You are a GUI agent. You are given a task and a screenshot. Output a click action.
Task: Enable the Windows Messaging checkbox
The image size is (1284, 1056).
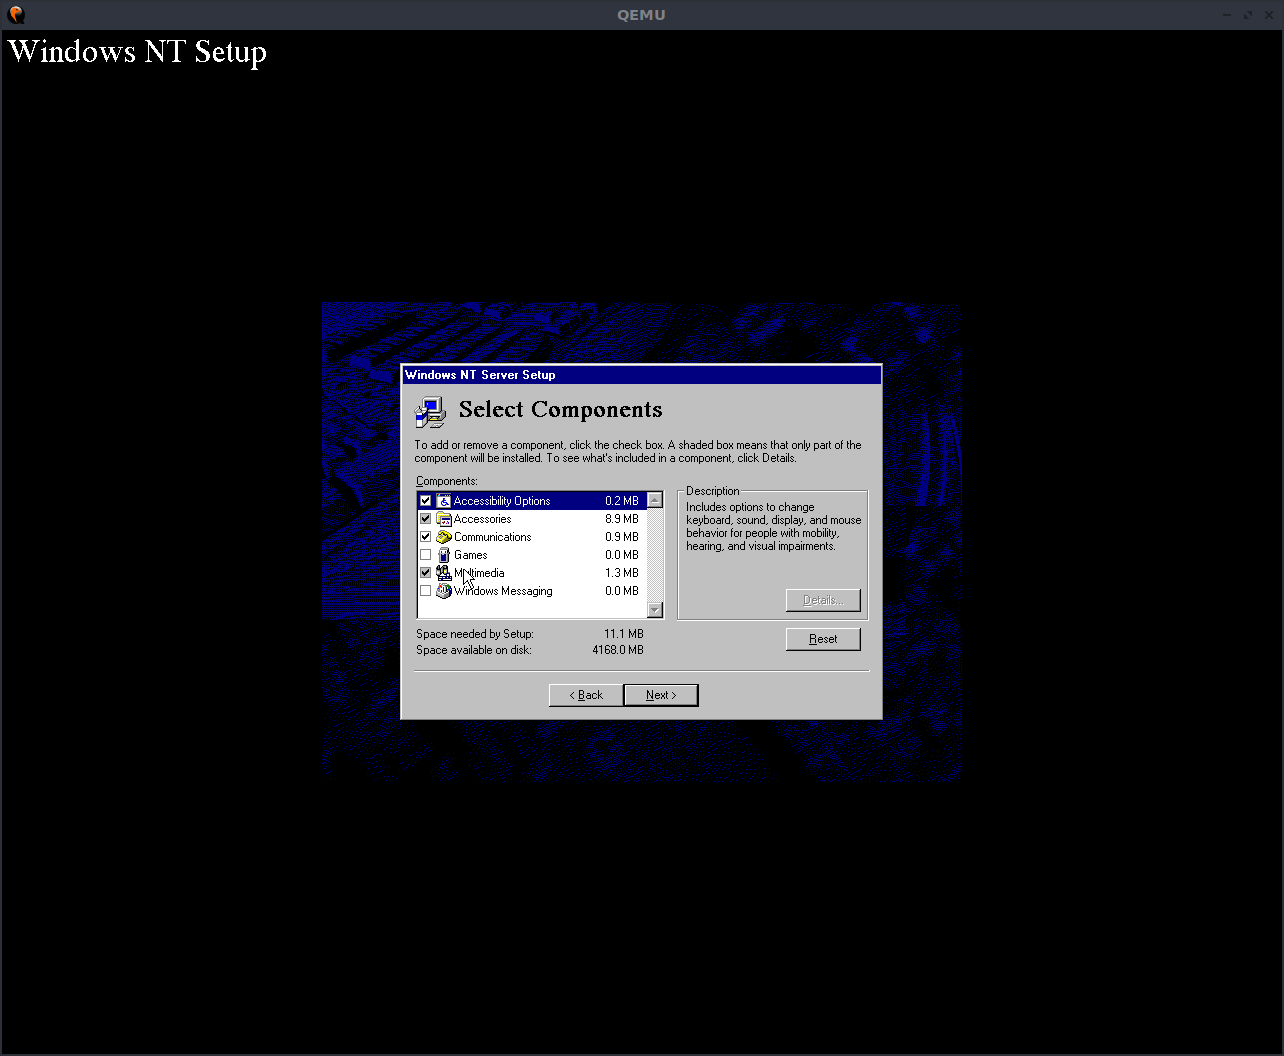(x=426, y=591)
